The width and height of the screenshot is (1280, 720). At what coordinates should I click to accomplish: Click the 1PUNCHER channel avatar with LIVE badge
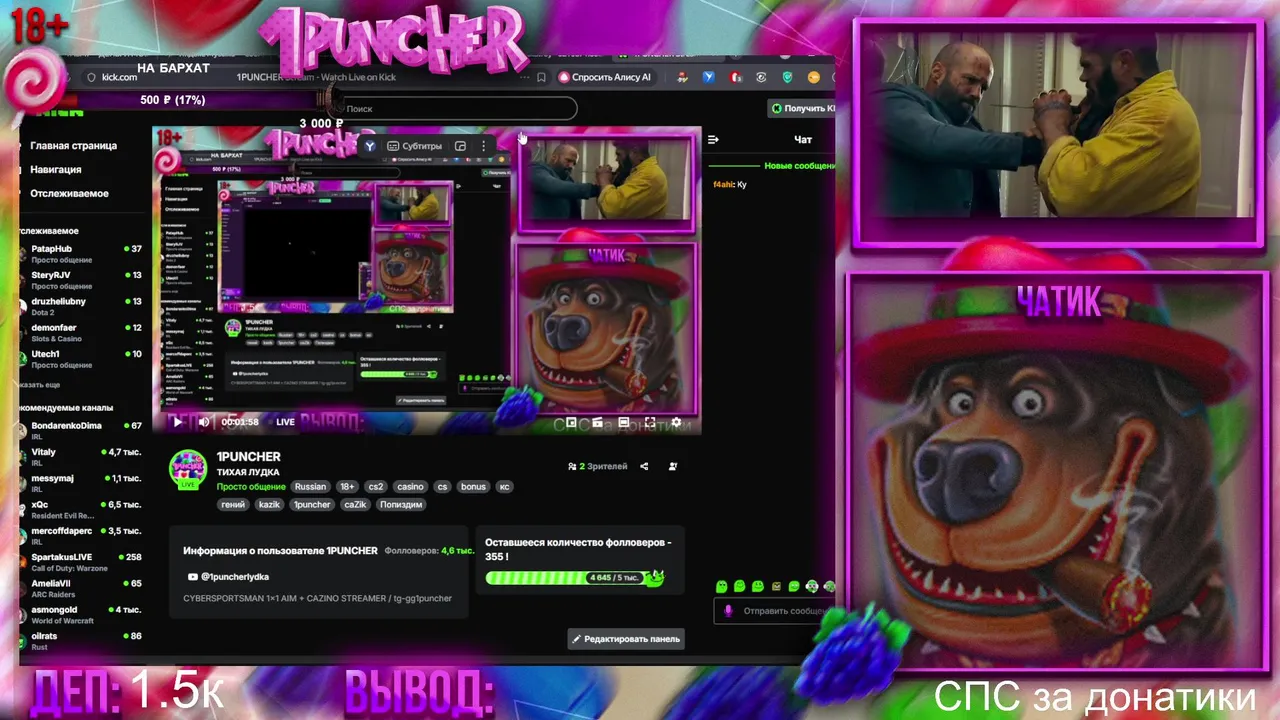pos(188,470)
